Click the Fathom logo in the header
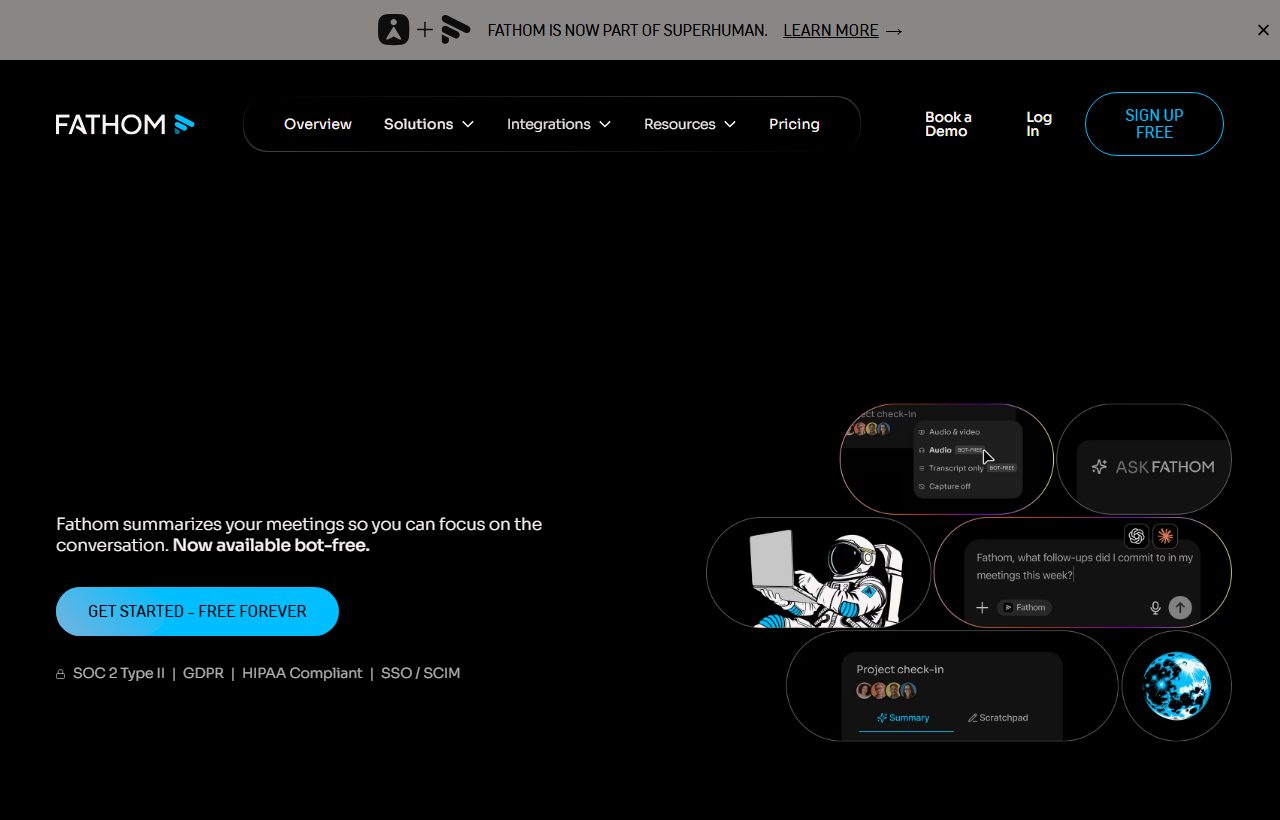 click(x=124, y=124)
